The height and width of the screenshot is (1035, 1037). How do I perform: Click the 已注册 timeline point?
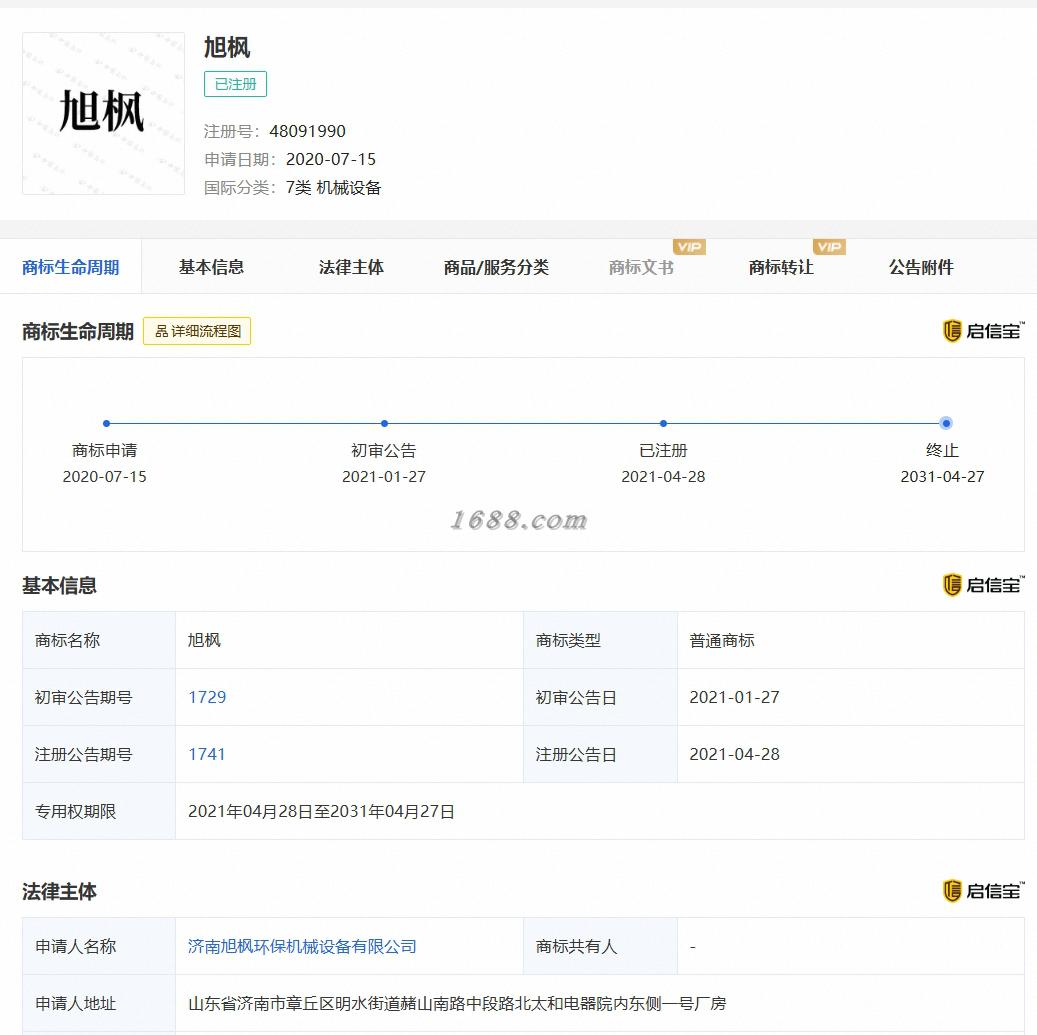point(663,423)
